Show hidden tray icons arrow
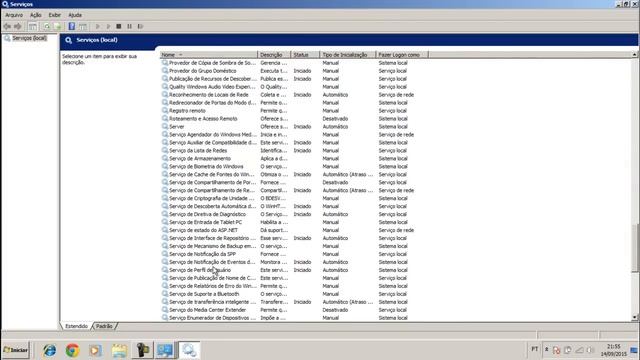 (x=547, y=349)
